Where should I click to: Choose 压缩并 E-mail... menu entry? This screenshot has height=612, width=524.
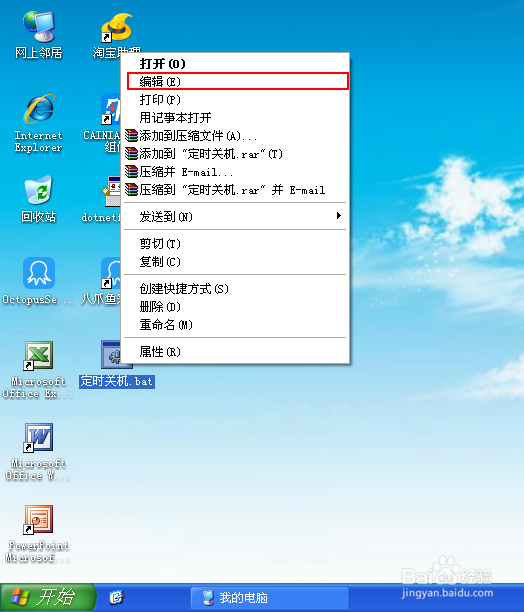click(235, 172)
